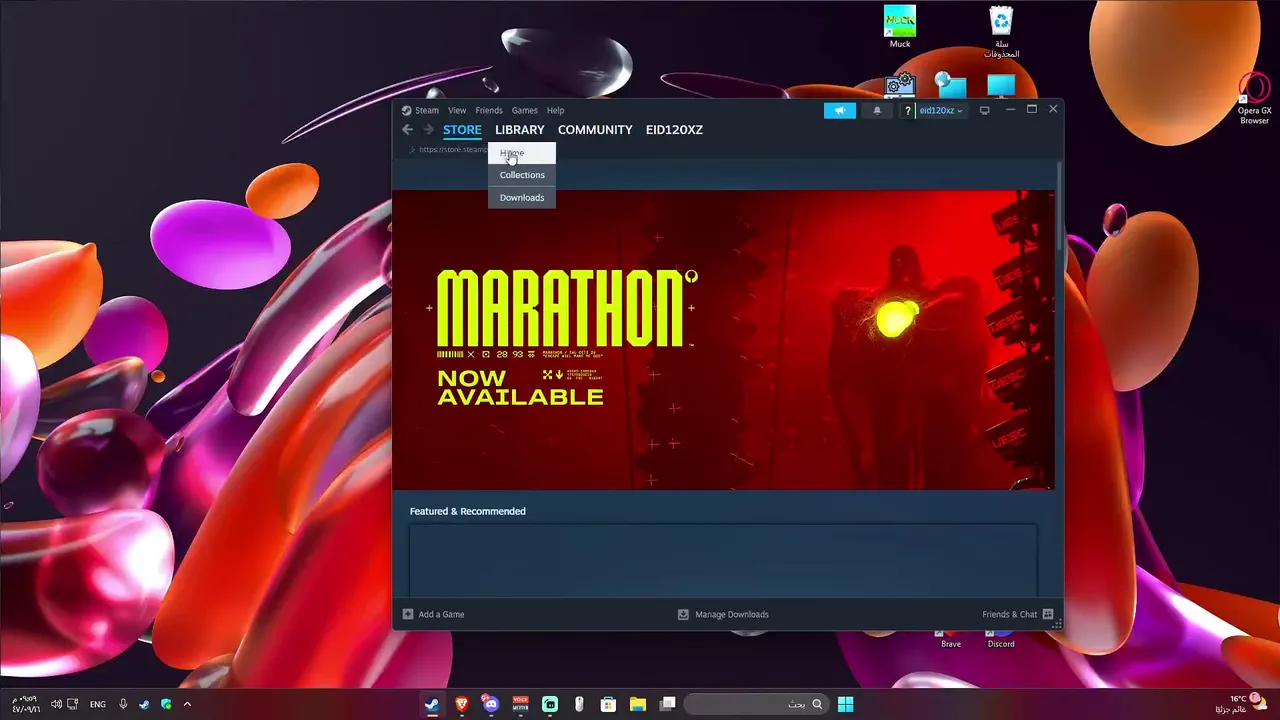
Task: Open the Recycle Bin desktop icon
Action: 1001,32
